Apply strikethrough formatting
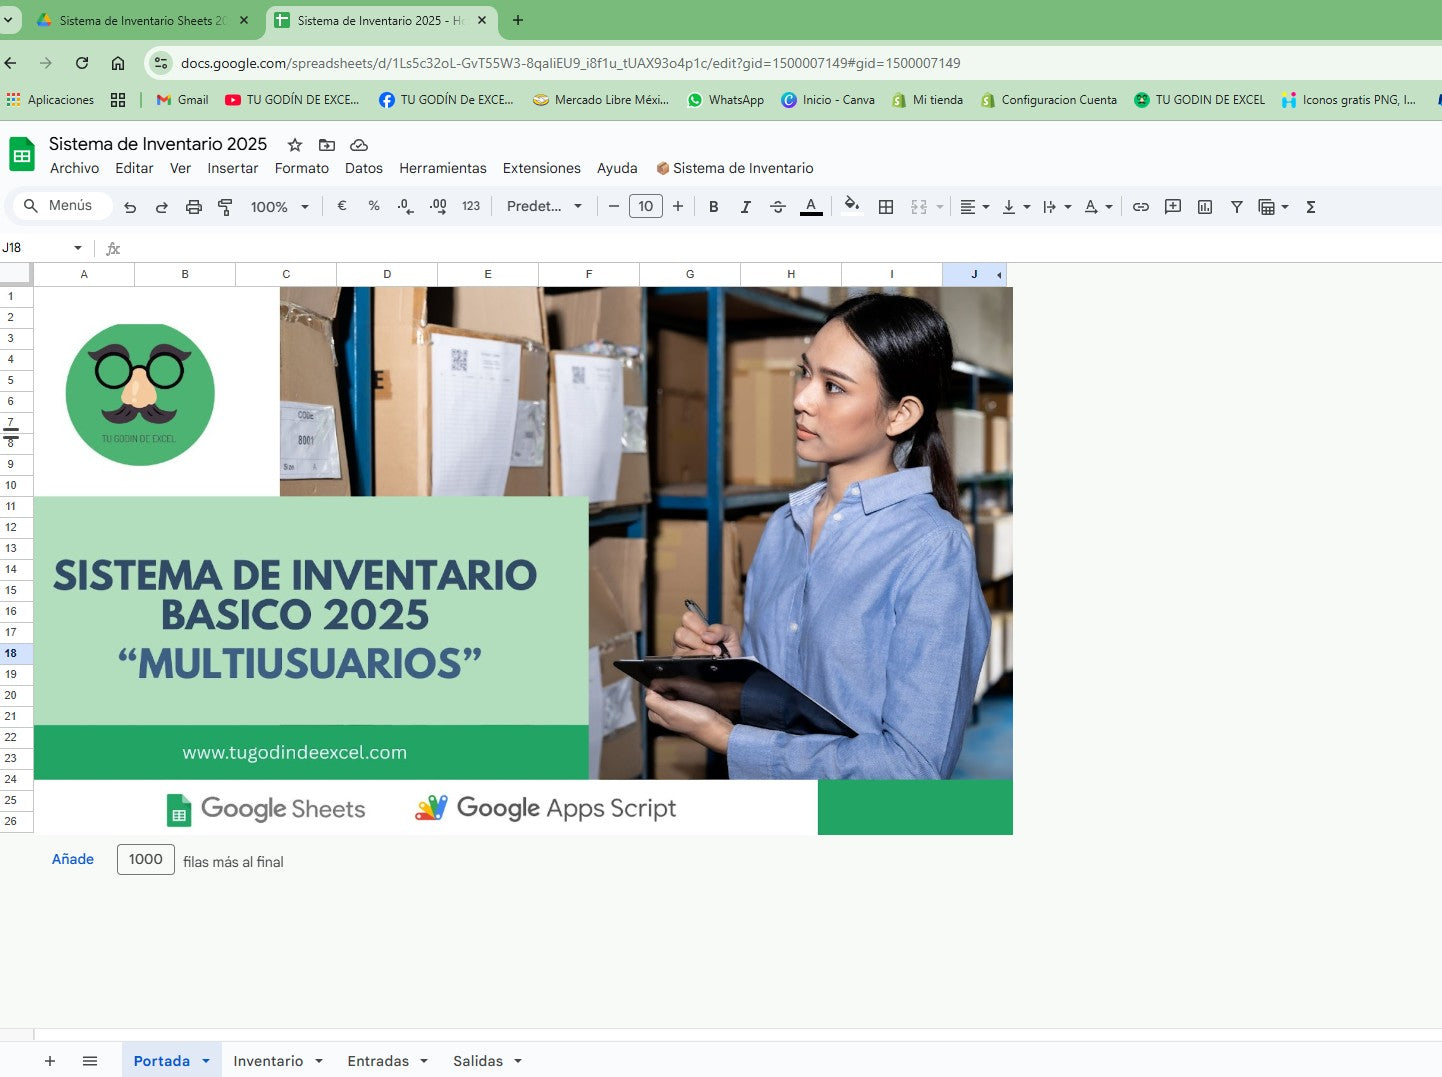Screen dimensions: 1442x1077 [778, 207]
